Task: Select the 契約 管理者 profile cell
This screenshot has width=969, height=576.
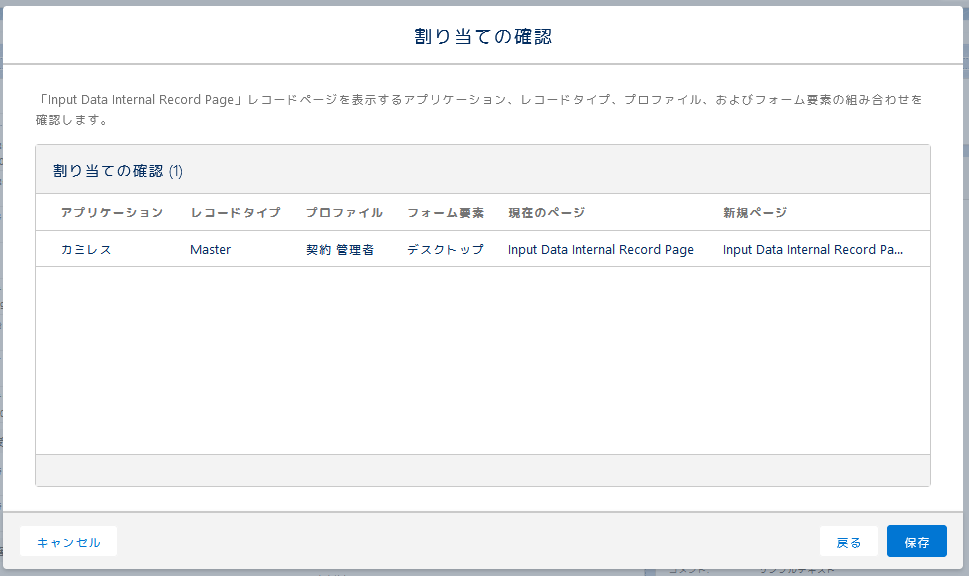Action: (340, 250)
